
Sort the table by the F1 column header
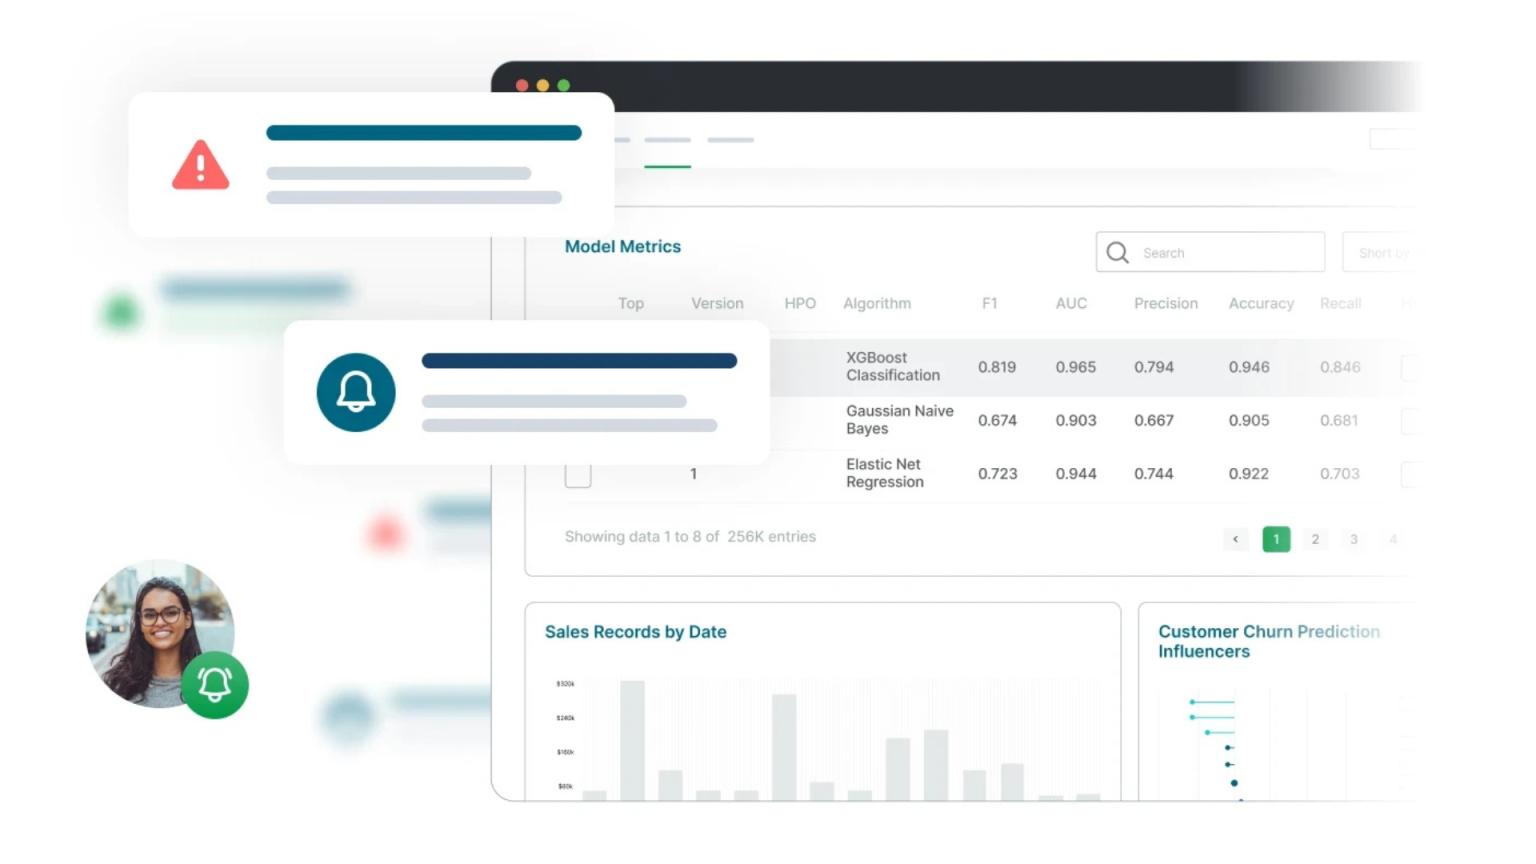click(x=990, y=303)
